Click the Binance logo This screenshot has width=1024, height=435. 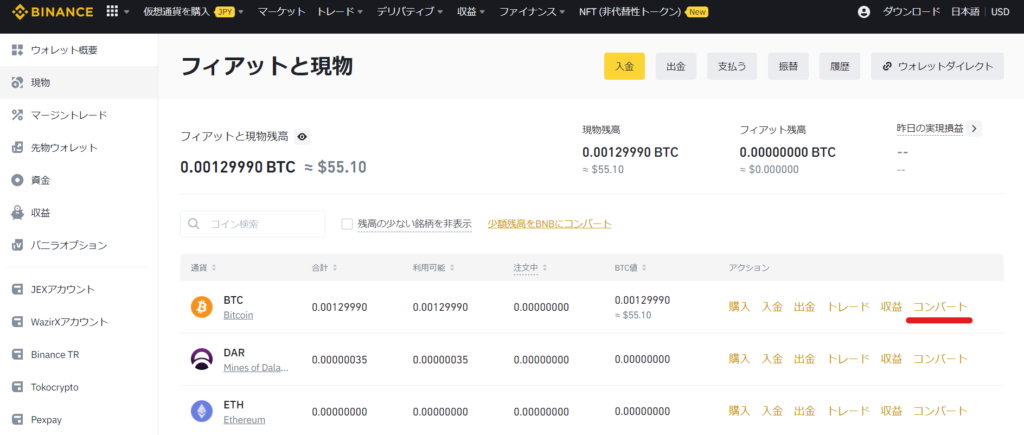(51, 12)
